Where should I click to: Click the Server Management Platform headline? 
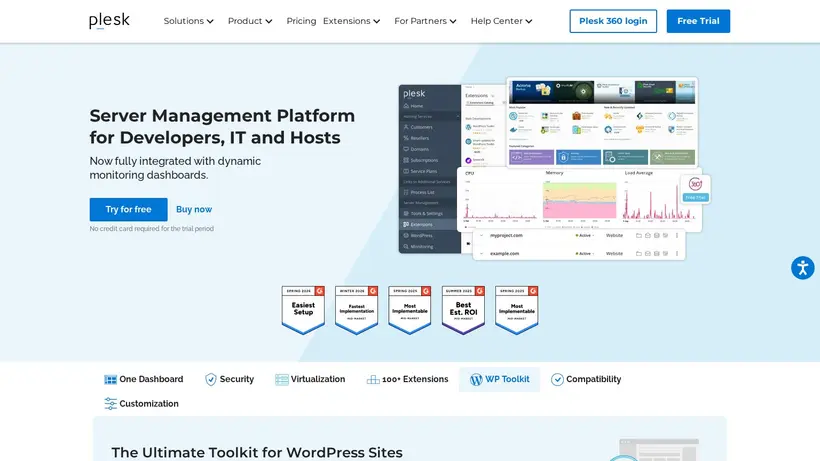point(222,126)
